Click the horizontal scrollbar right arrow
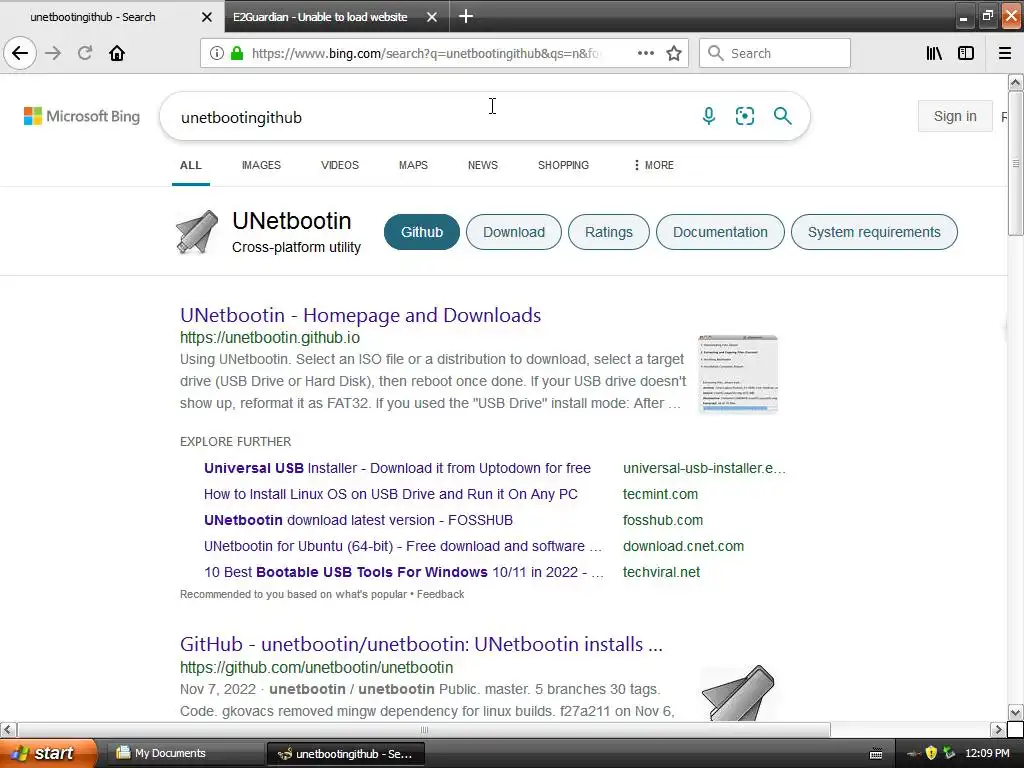This screenshot has width=1024, height=768. pyautogui.click(x=997, y=729)
